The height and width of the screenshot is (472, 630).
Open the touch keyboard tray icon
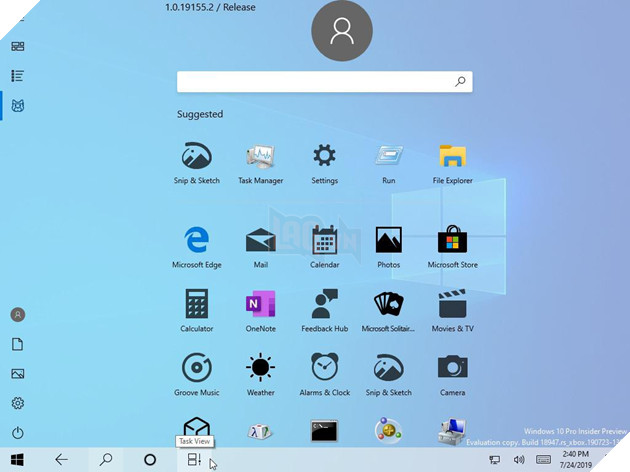tap(543, 460)
